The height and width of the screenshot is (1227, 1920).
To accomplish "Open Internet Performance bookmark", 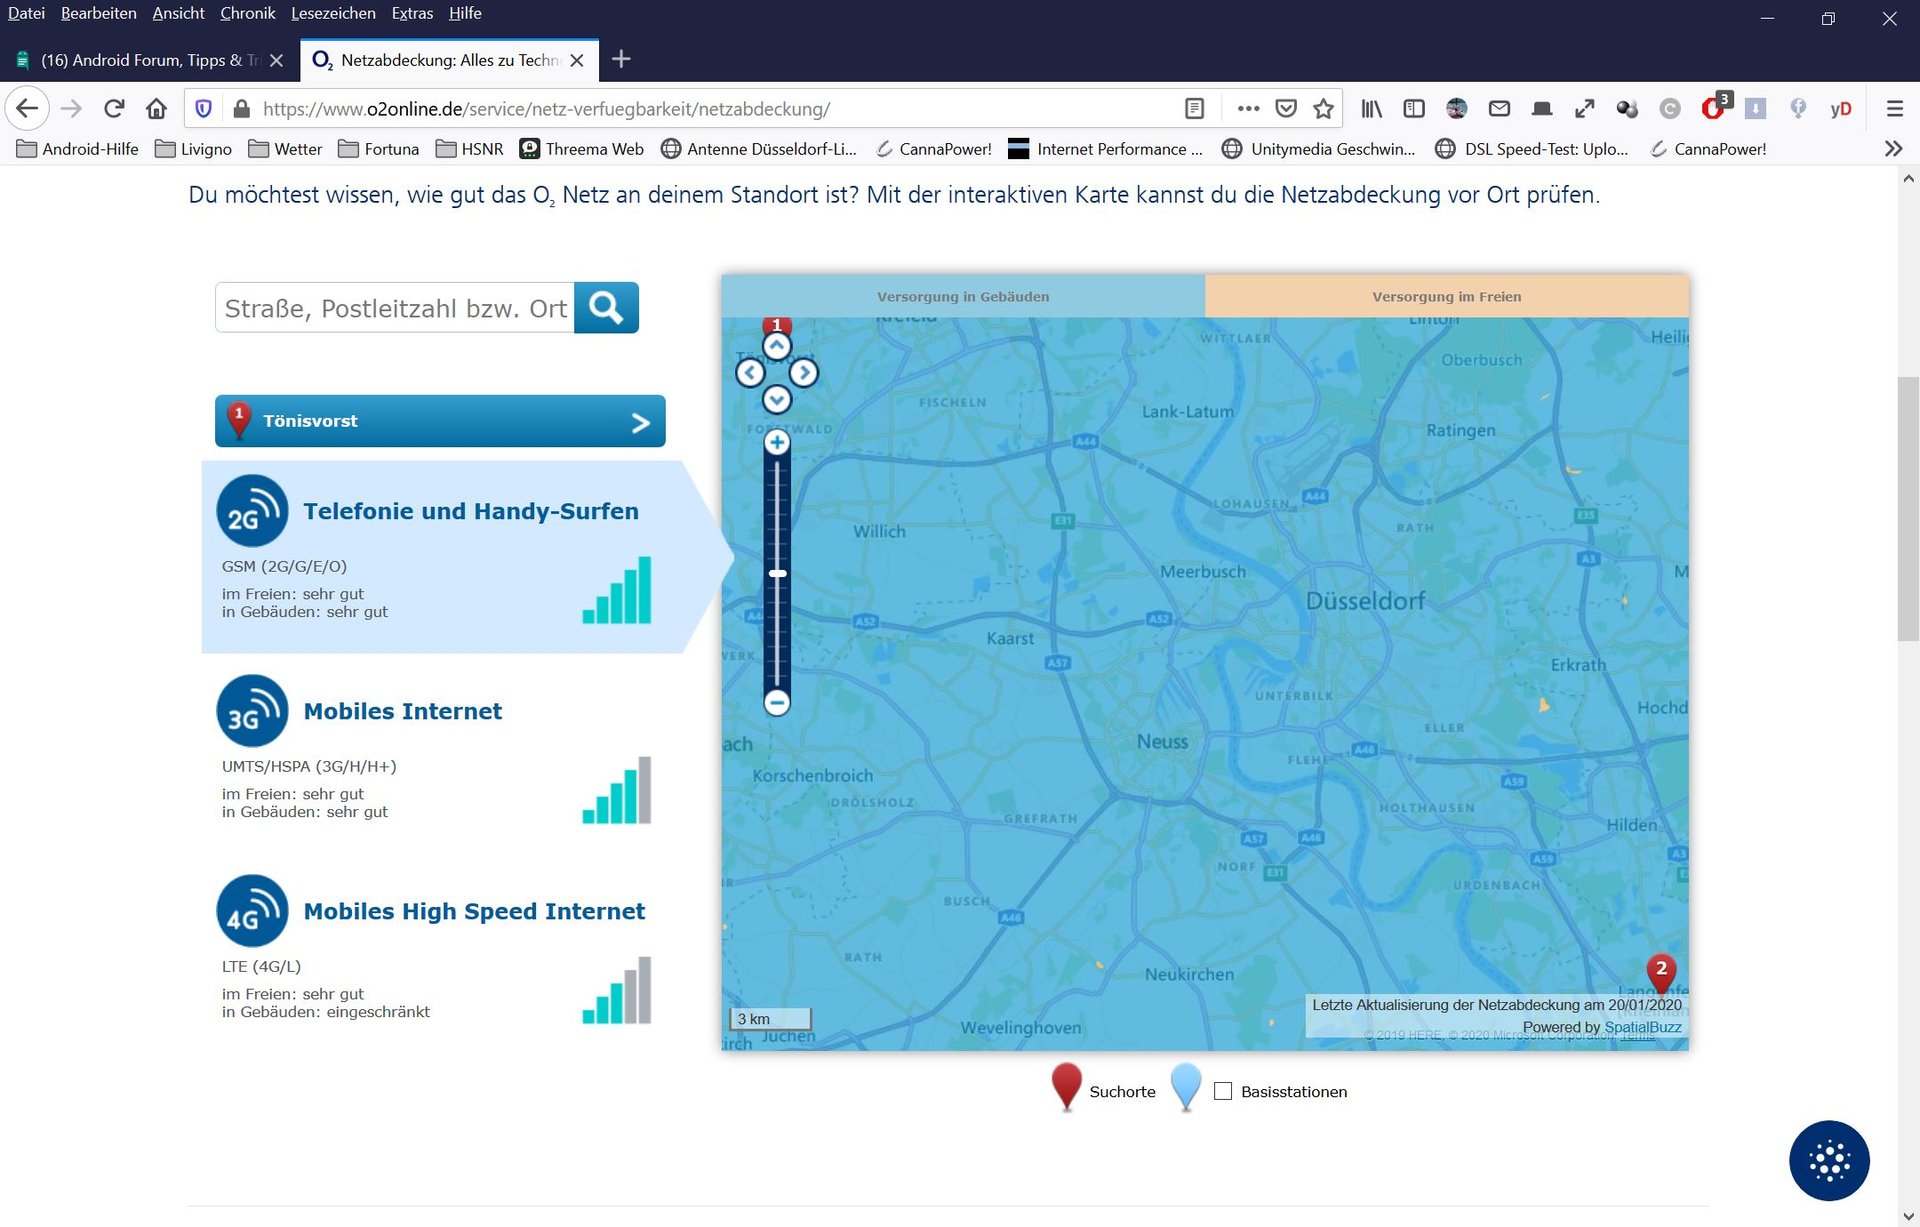I will [1106, 148].
